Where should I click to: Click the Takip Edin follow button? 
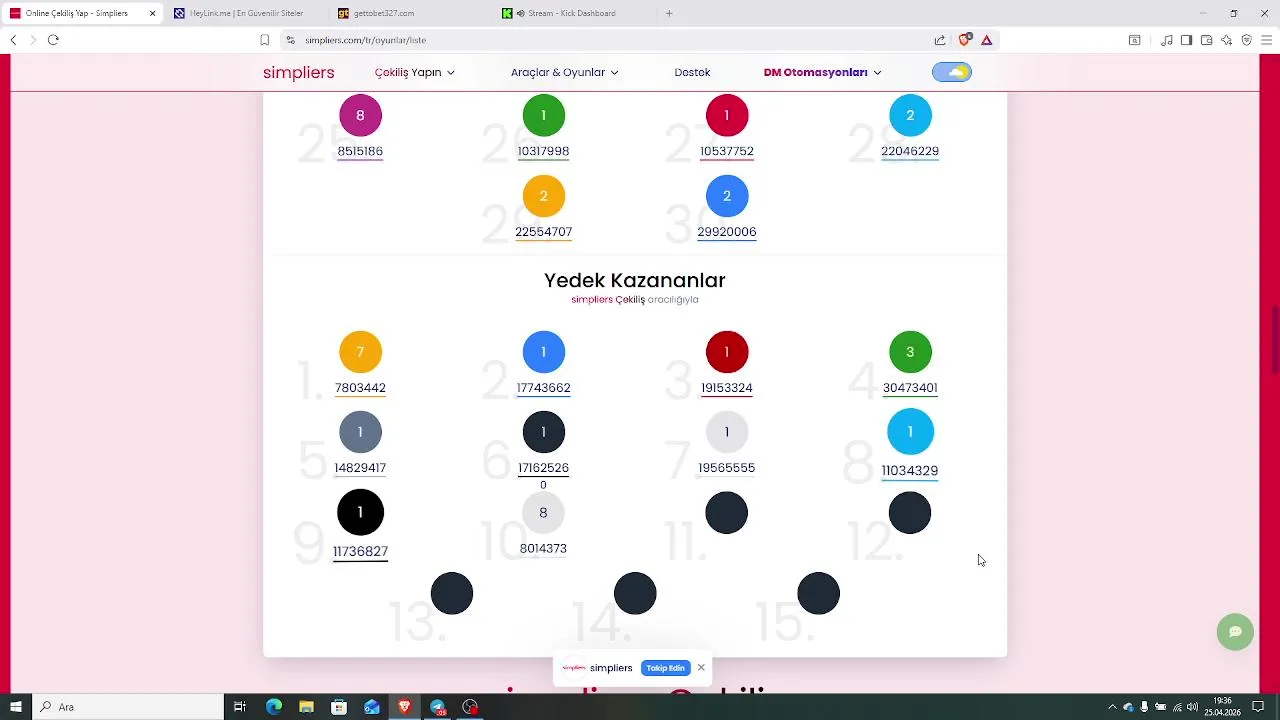[x=665, y=668]
